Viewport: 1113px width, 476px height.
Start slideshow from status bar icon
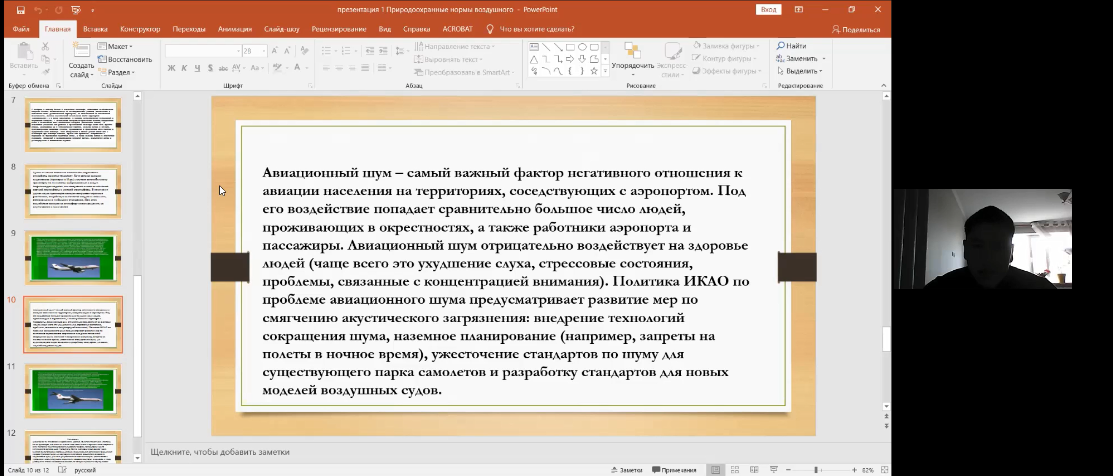(773, 470)
